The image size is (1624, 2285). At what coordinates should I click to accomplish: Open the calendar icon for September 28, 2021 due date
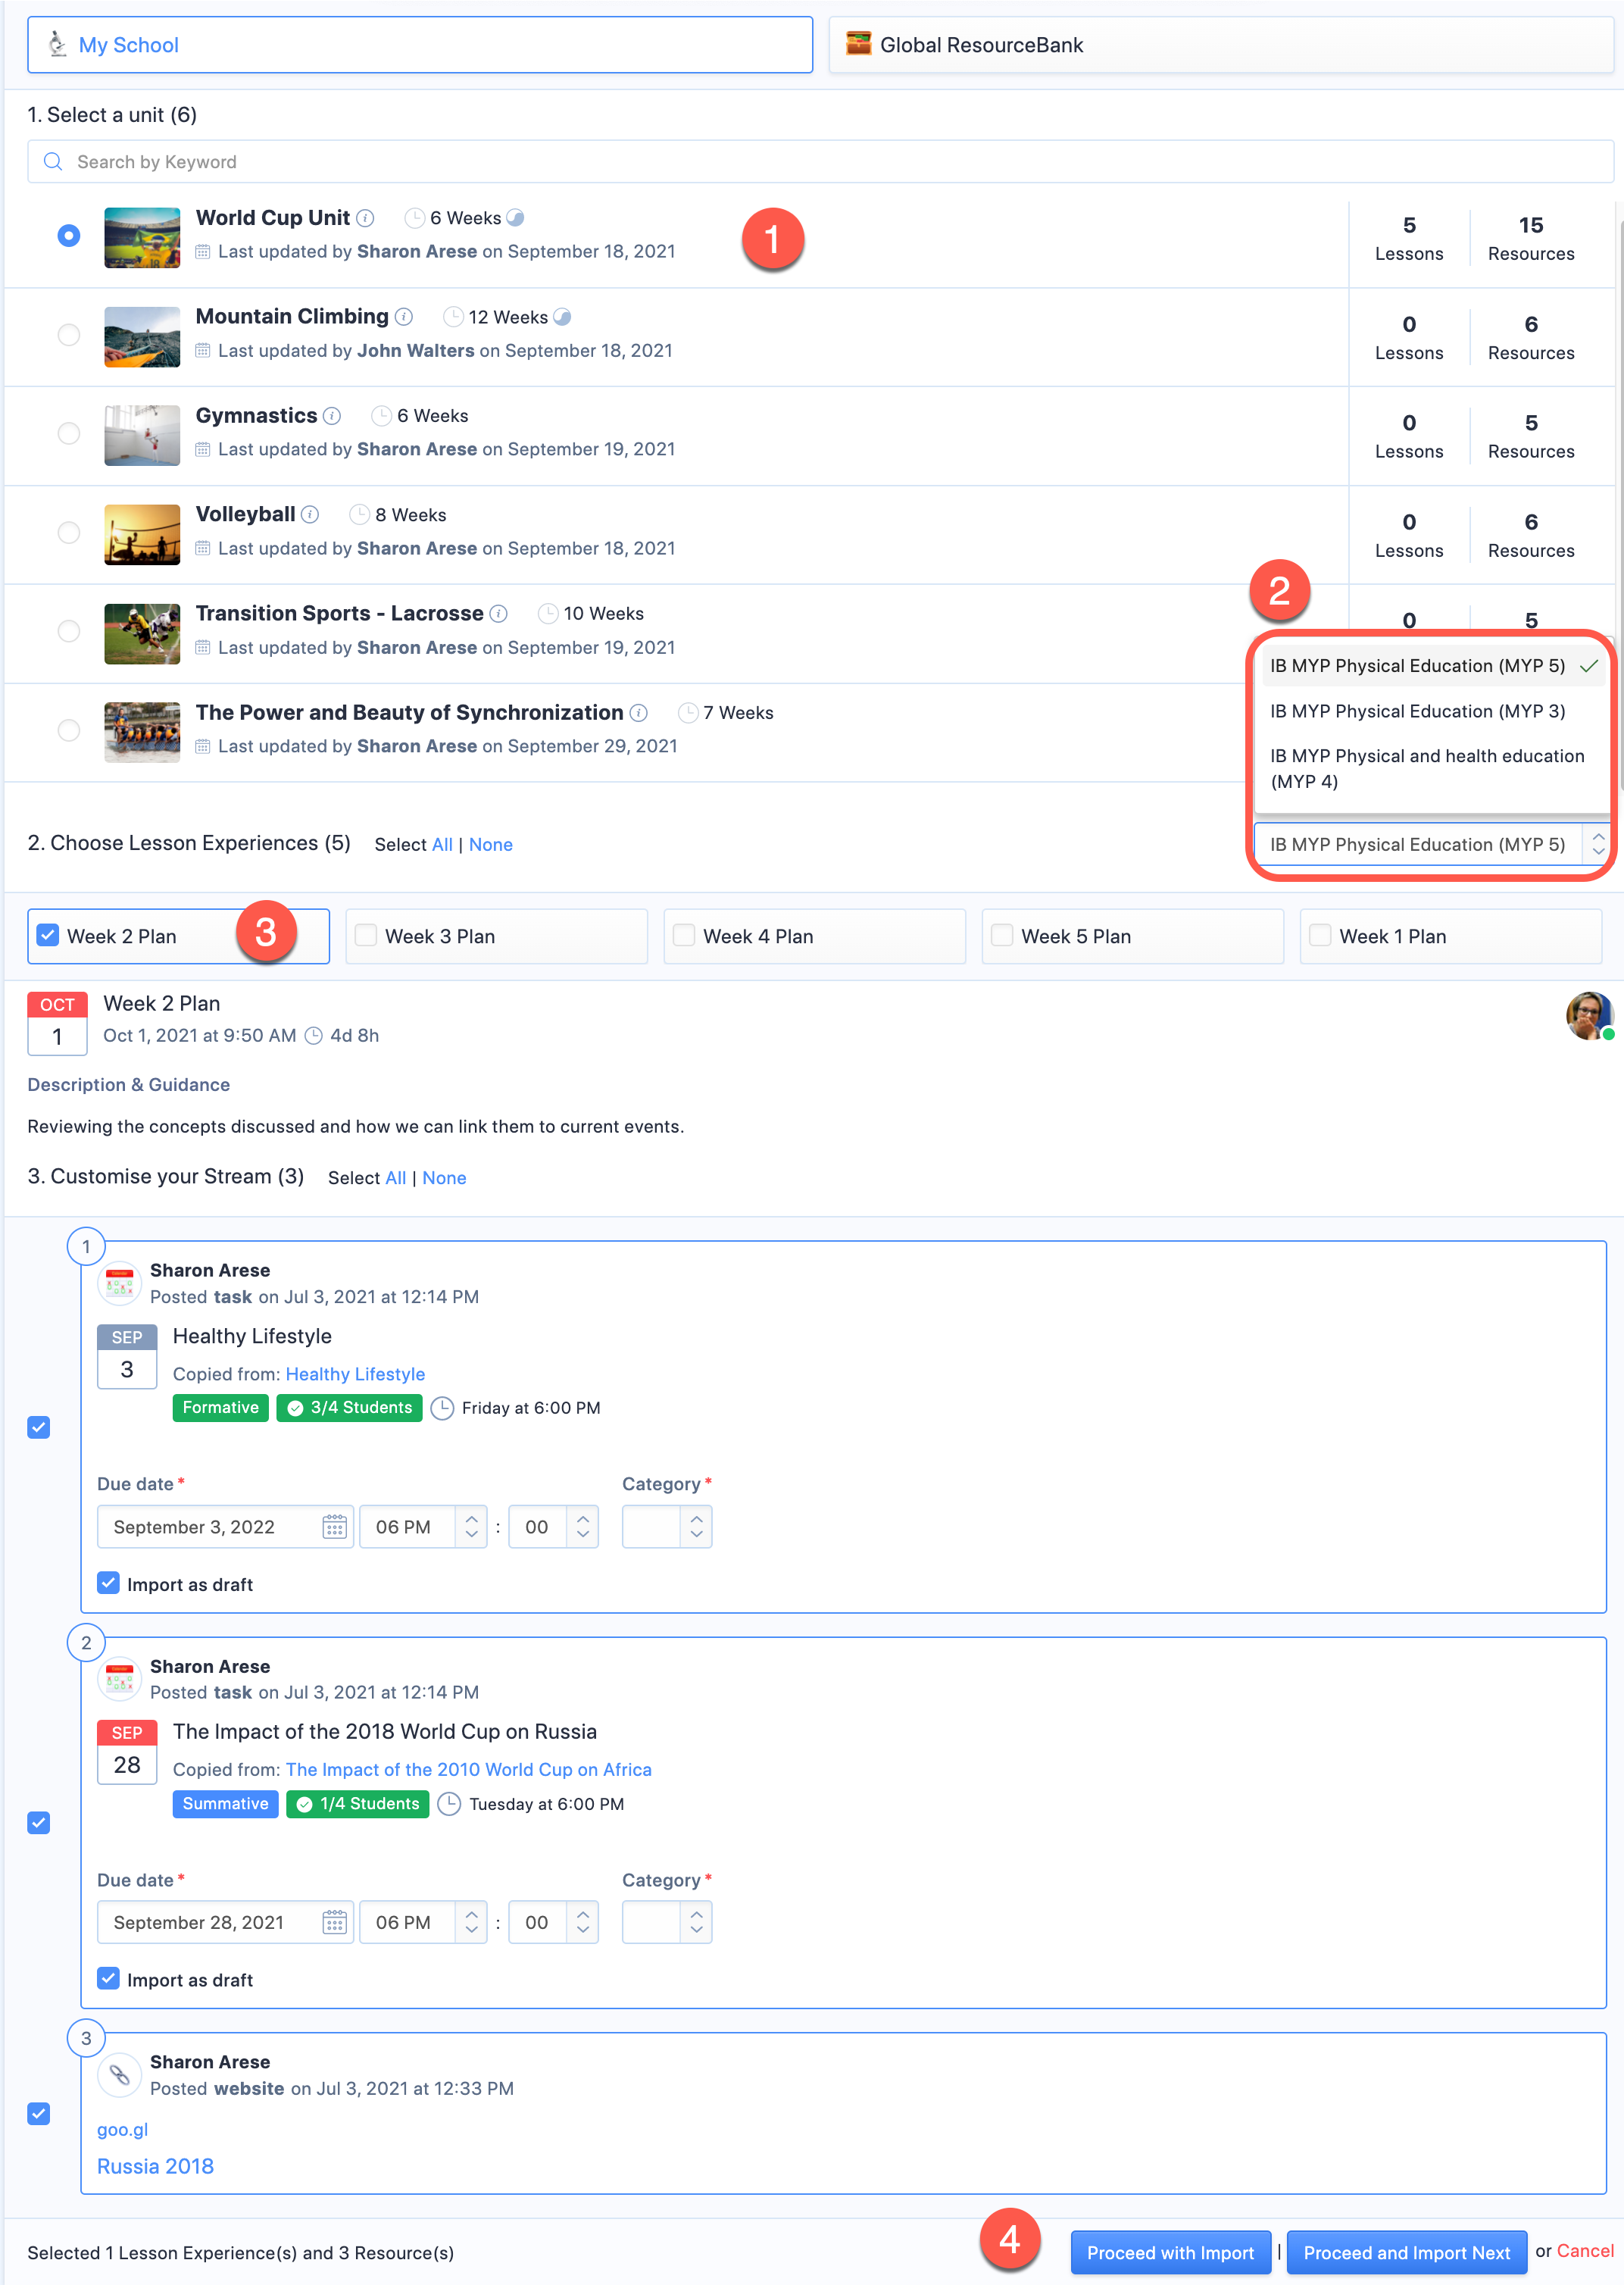(334, 1922)
